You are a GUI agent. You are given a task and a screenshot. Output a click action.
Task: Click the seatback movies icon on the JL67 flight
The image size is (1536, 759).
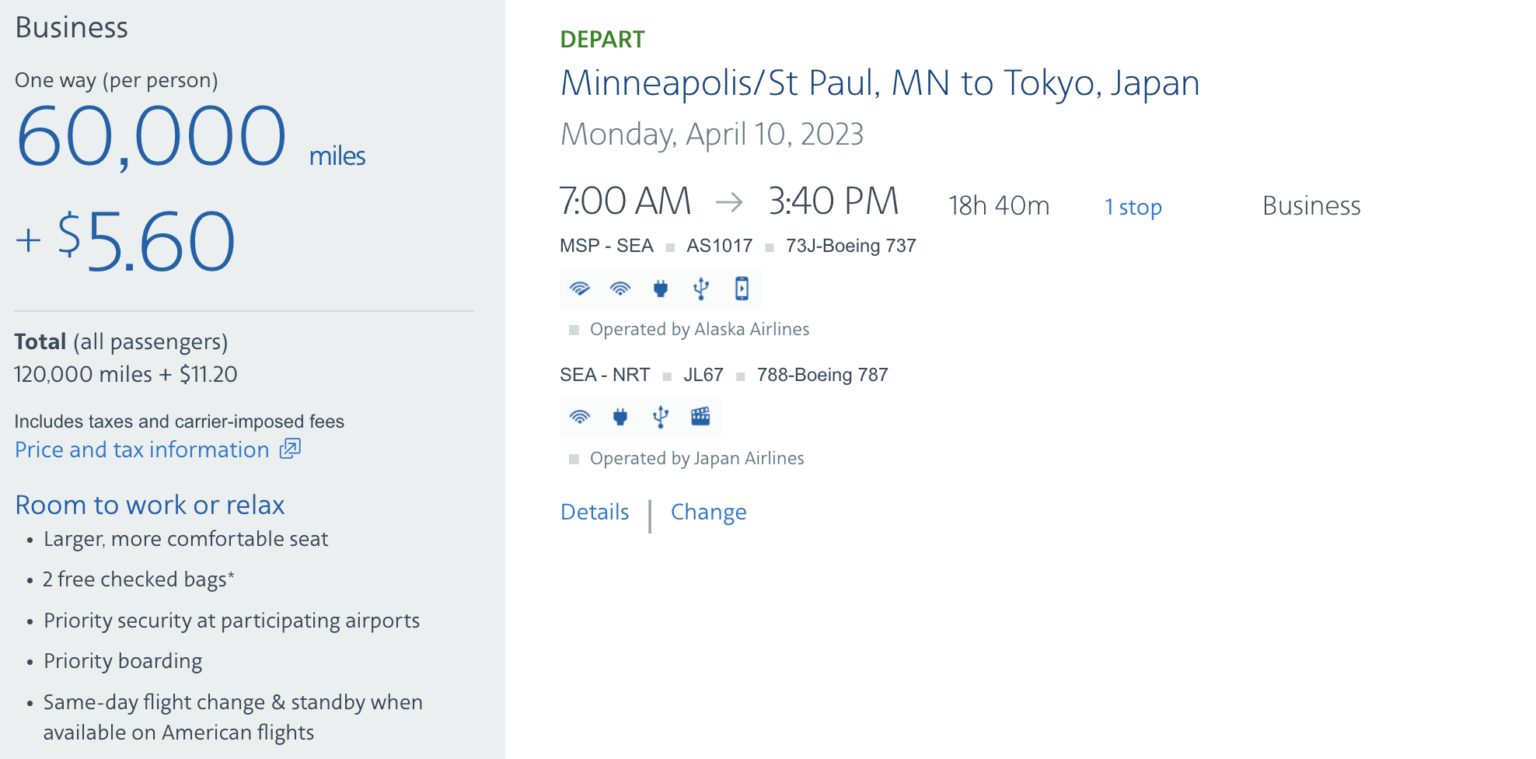click(700, 417)
